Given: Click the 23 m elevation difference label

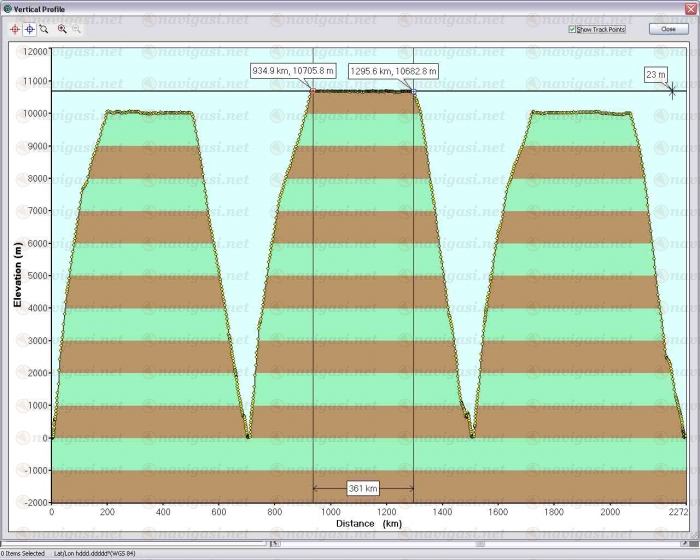Looking at the screenshot, I should (655, 74).
